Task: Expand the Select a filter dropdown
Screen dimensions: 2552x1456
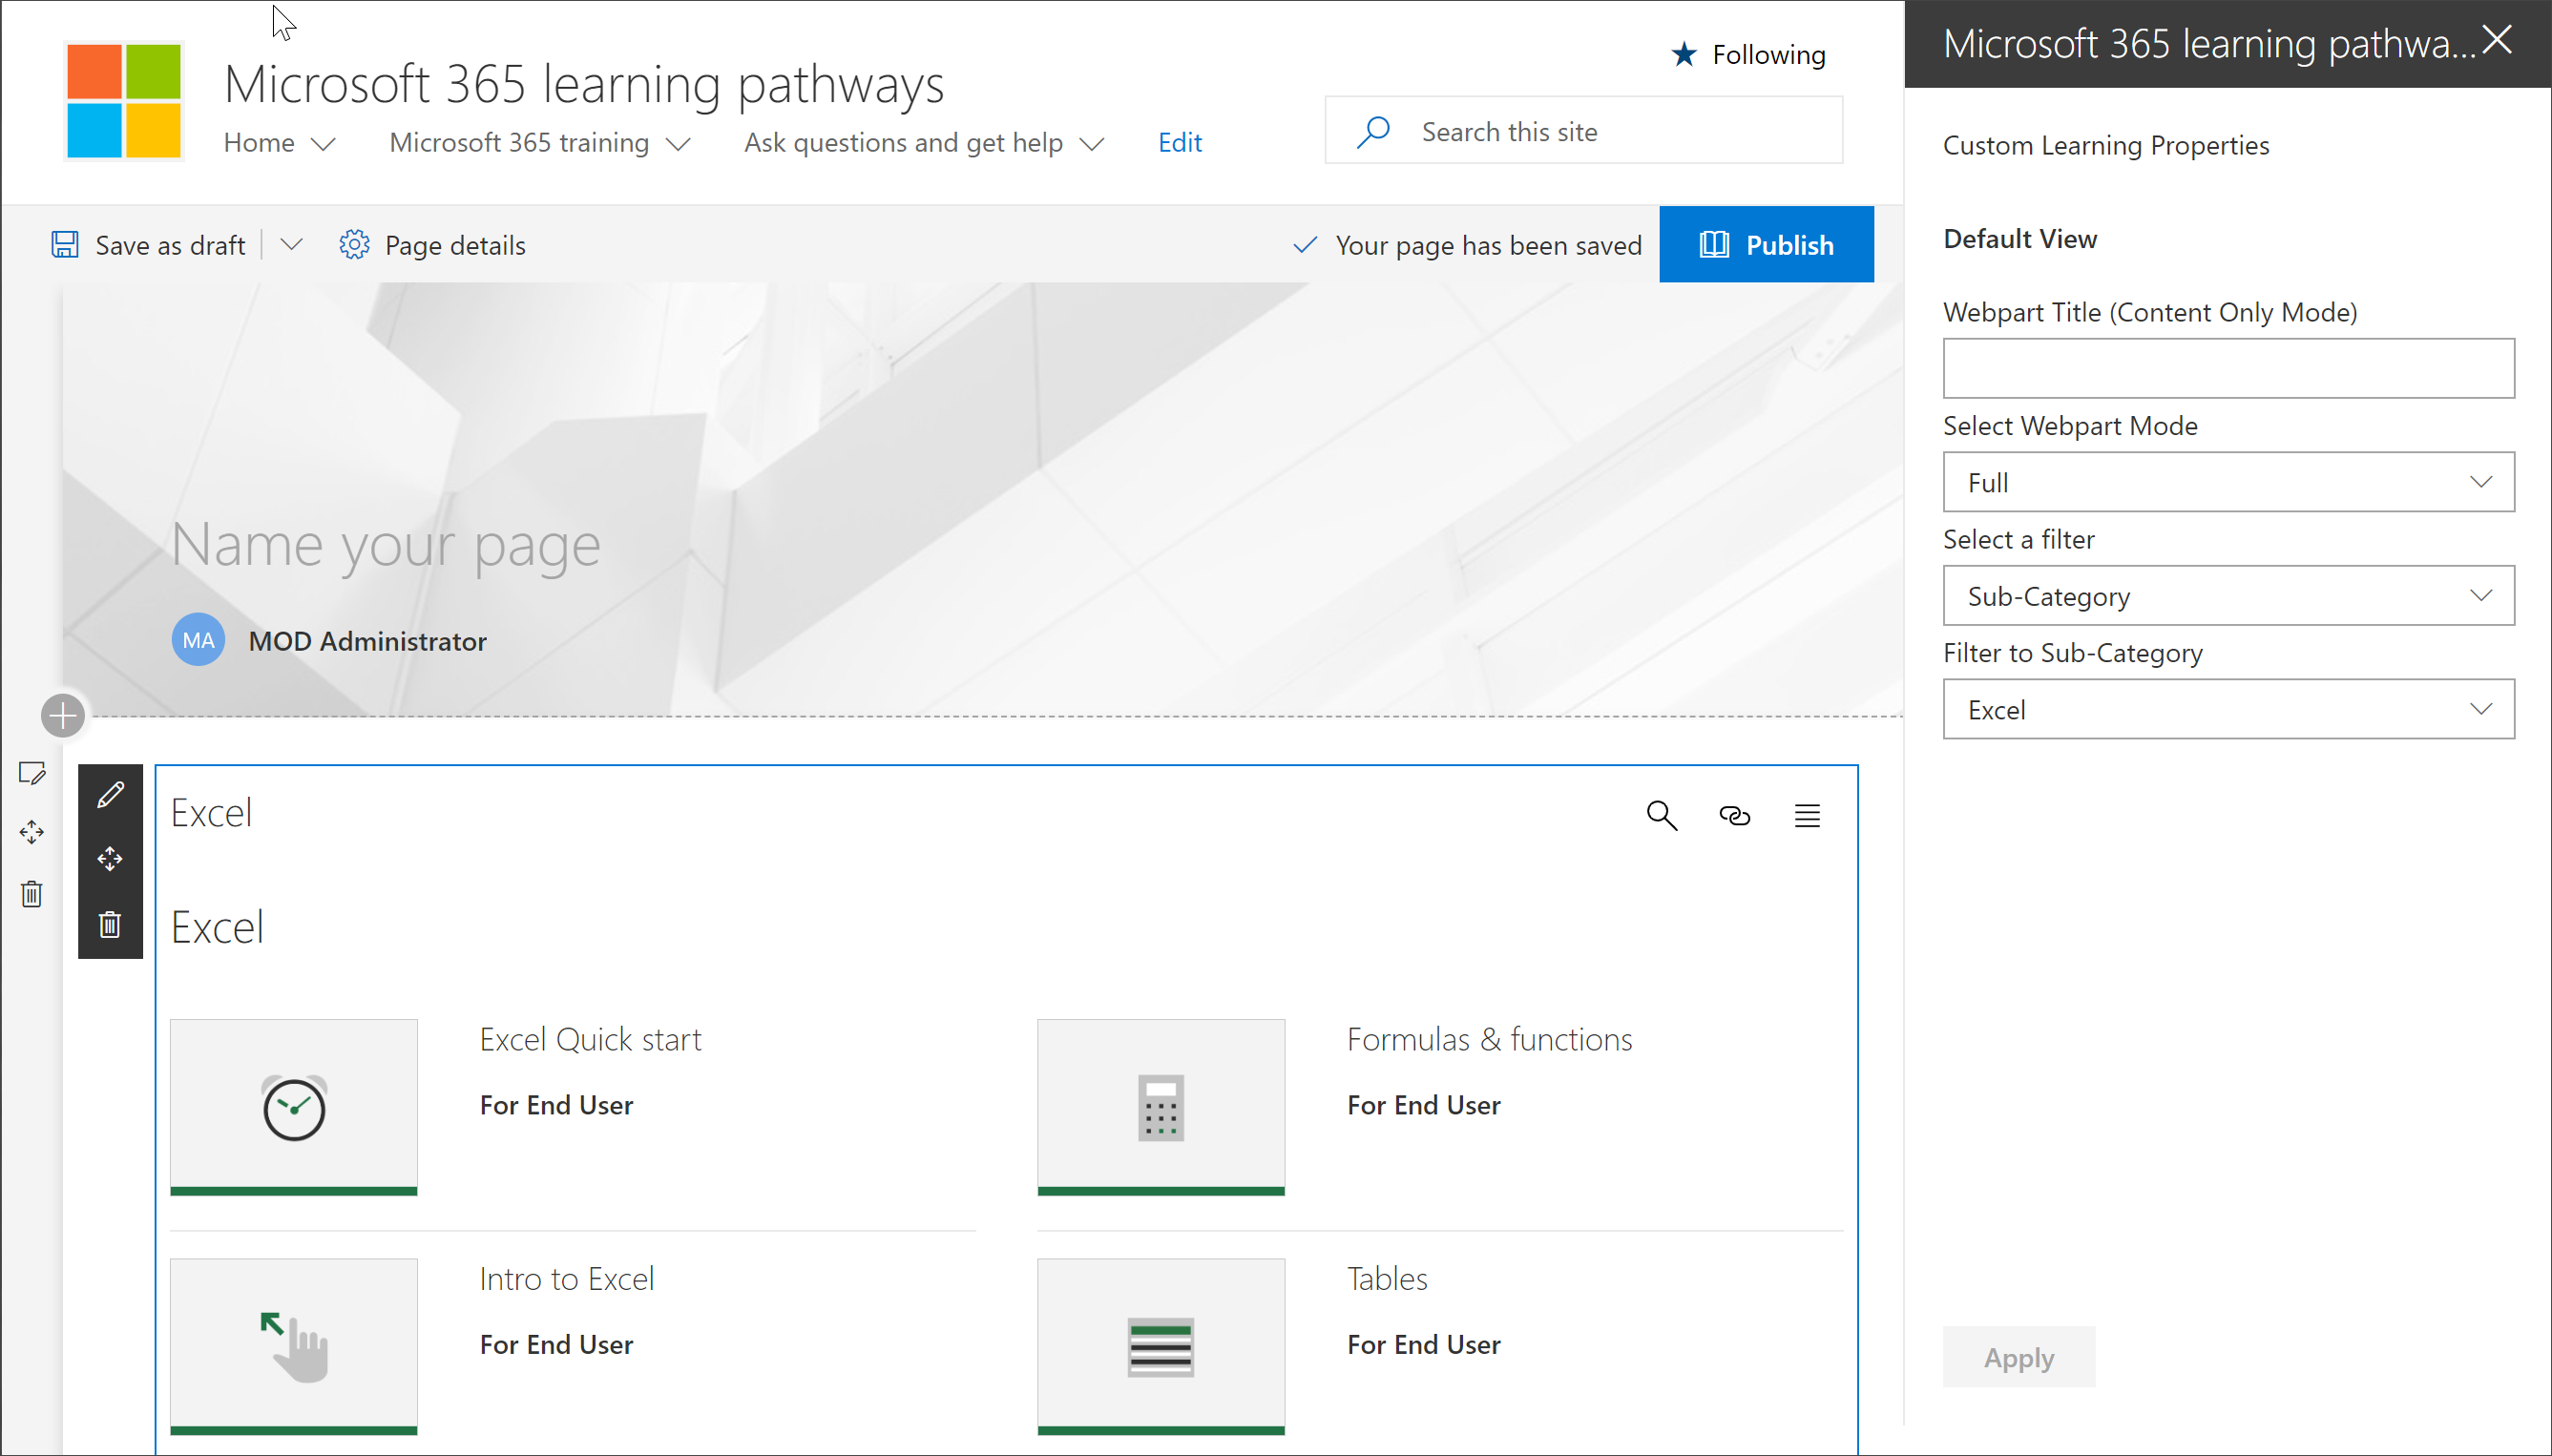Action: point(2229,595)
